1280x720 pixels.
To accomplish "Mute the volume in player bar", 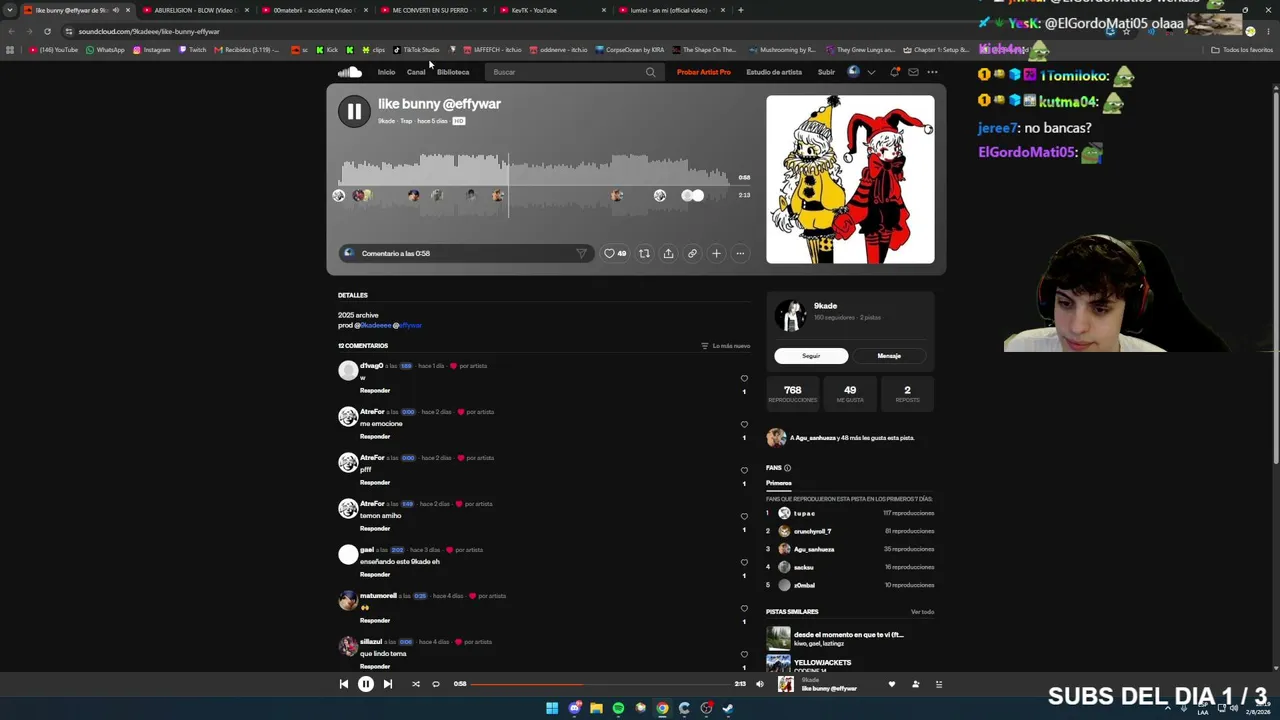I will click(x=760, y=684).
